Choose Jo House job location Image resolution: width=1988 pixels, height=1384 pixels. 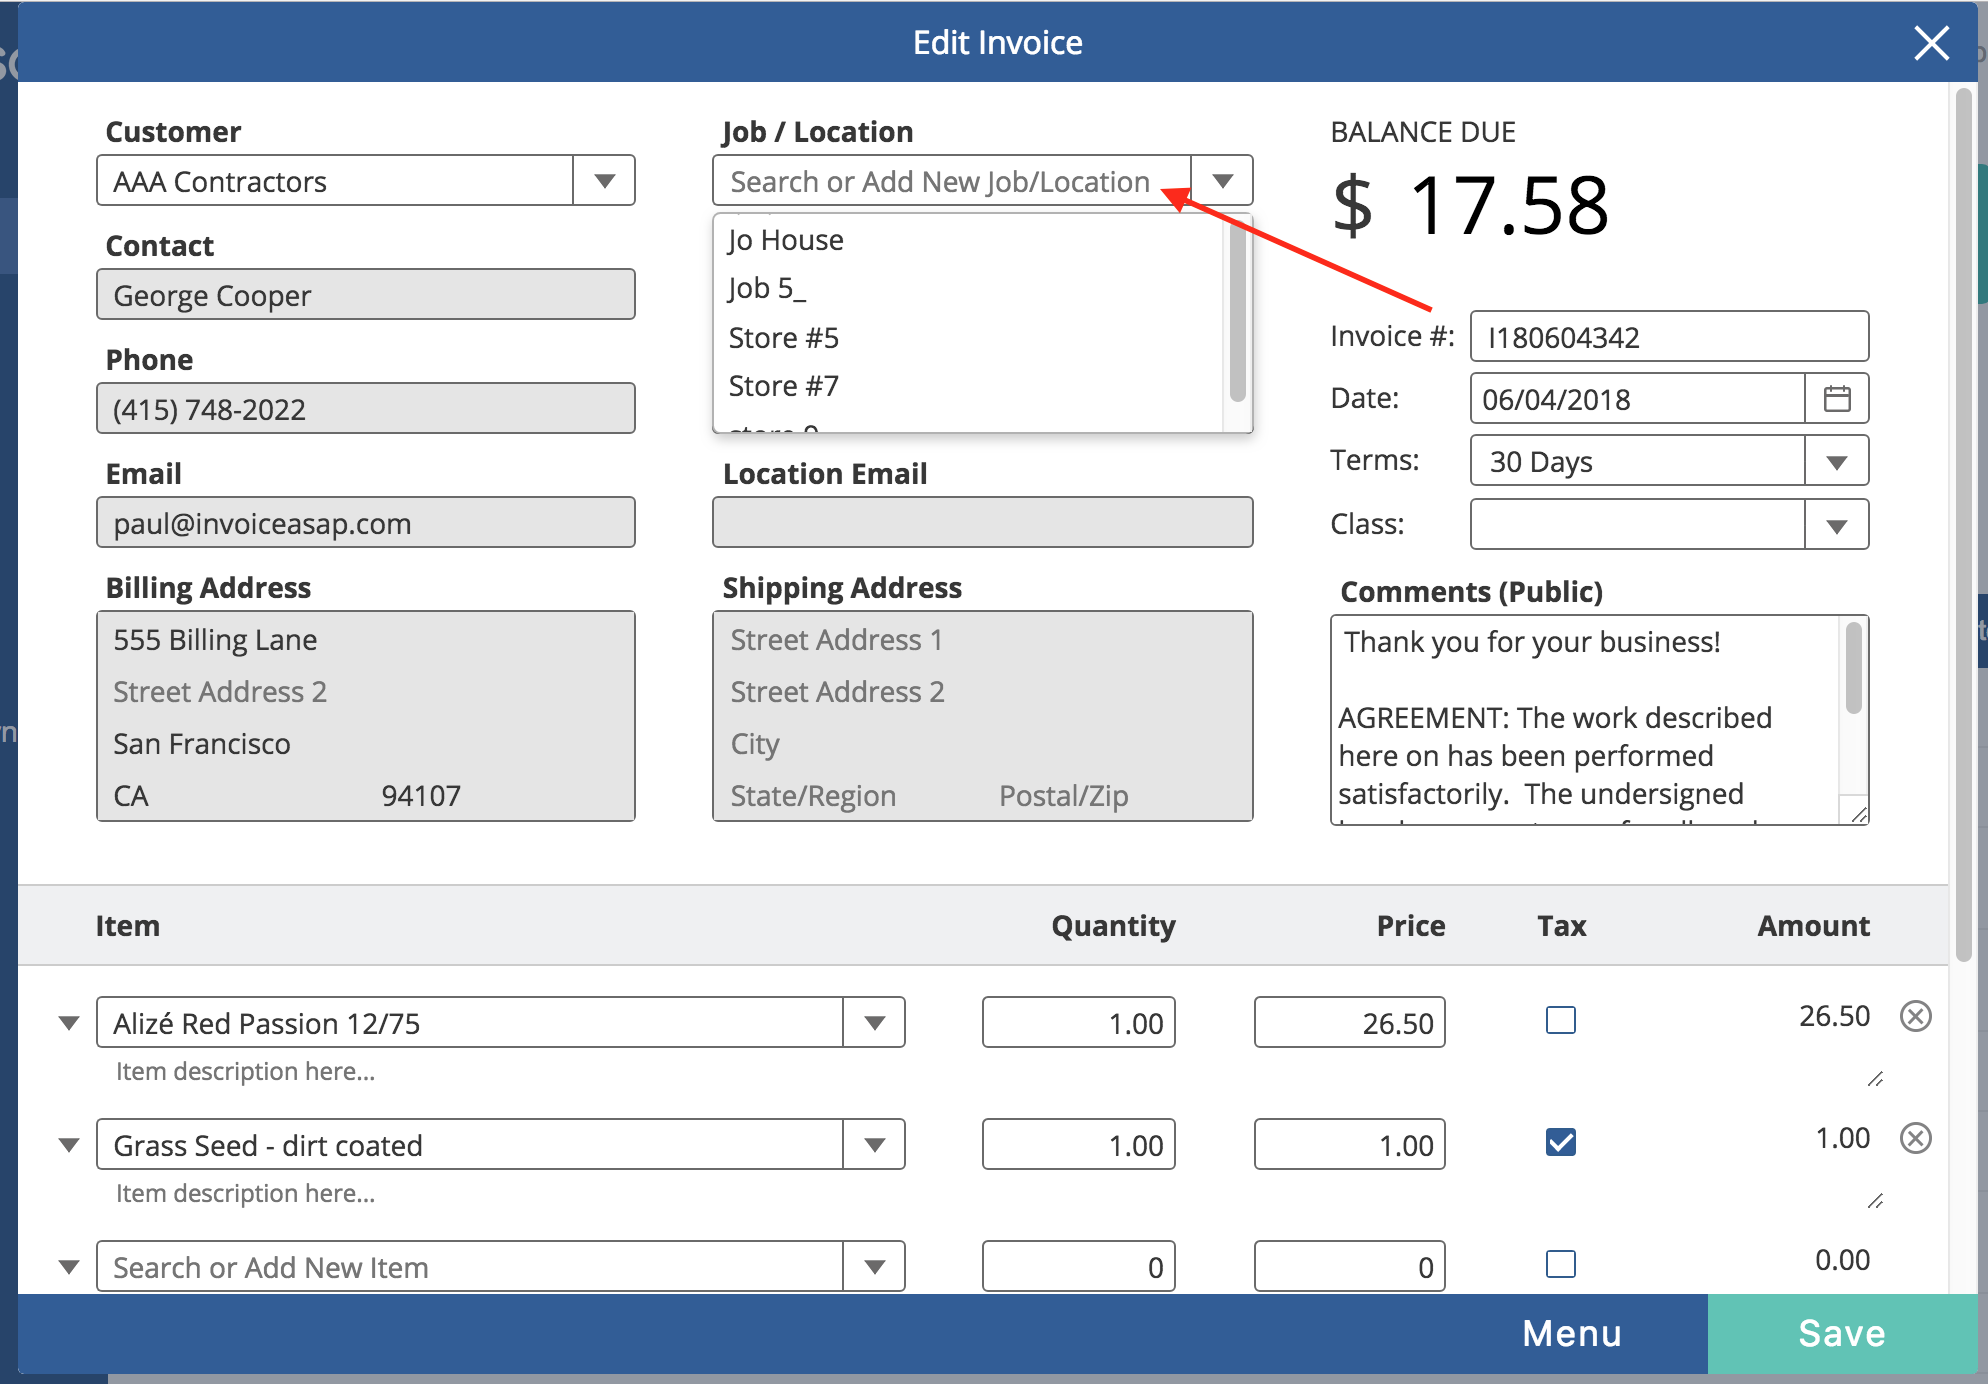786,240
